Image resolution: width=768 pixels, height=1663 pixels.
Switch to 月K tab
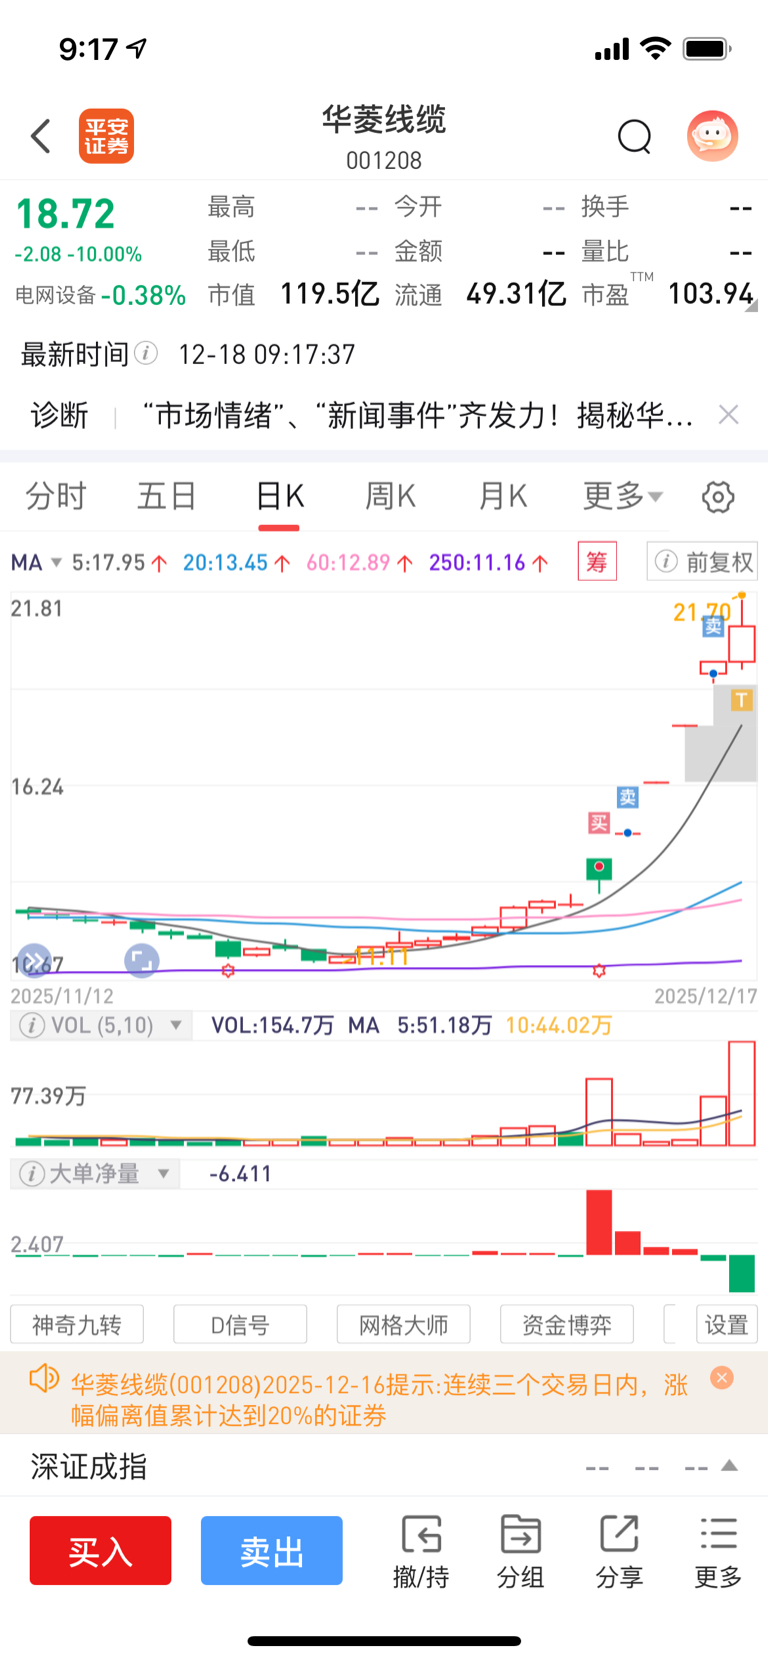coord(502,496)
